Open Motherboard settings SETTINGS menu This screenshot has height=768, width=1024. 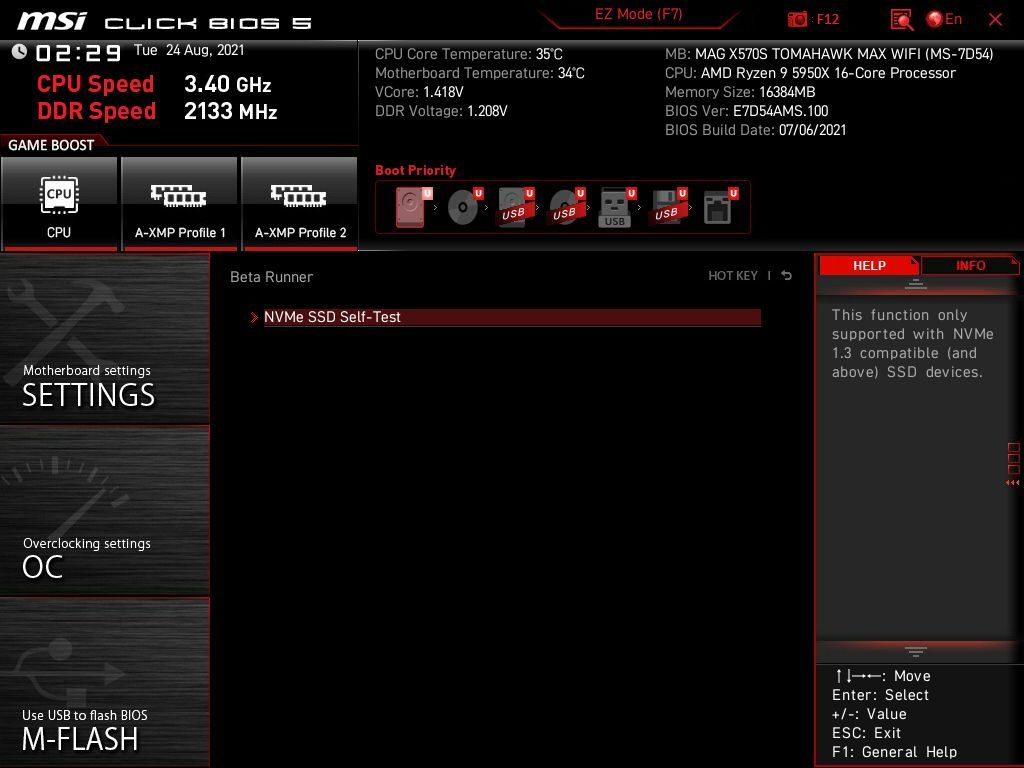click(104, 339)
